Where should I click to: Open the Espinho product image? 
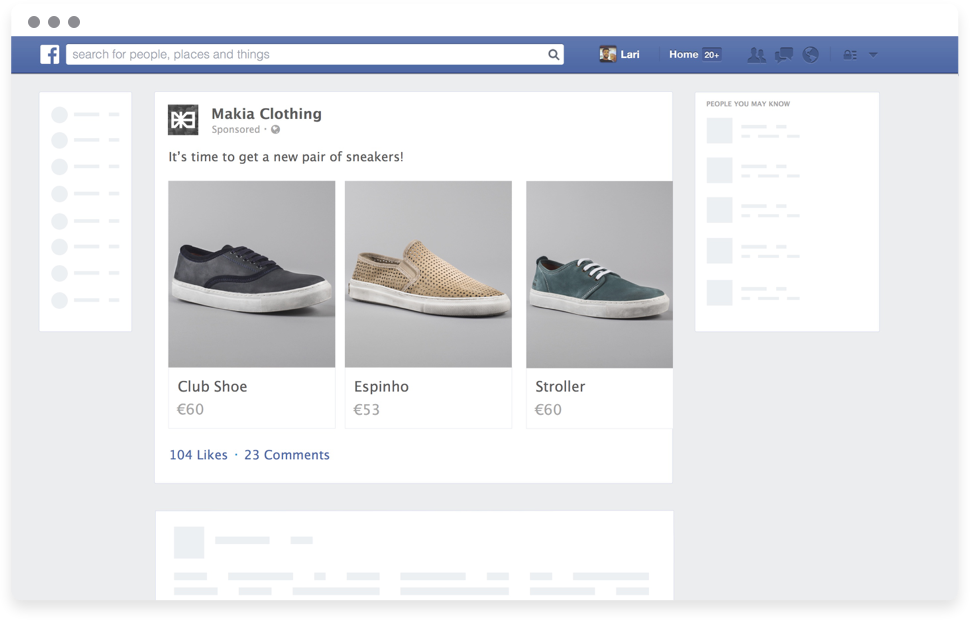pos(428,274)
